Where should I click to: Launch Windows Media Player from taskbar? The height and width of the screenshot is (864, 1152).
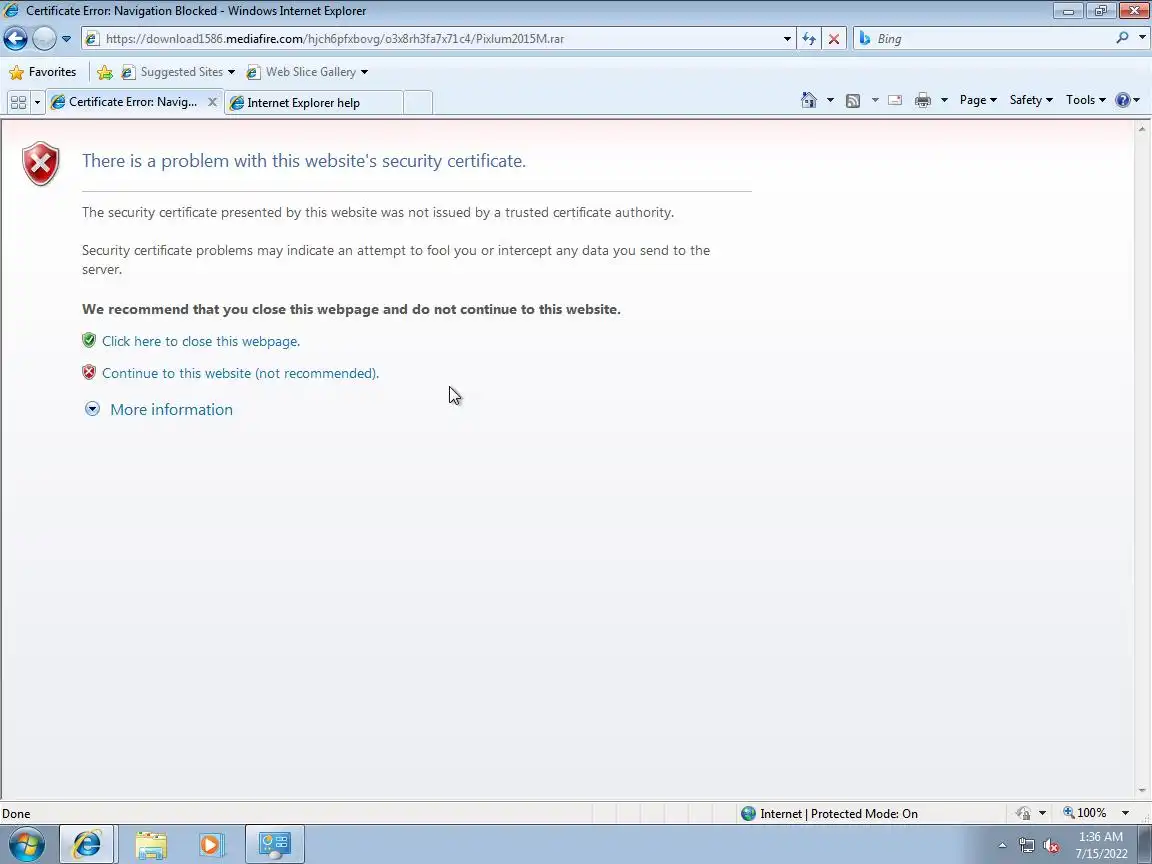pos(211,845)
